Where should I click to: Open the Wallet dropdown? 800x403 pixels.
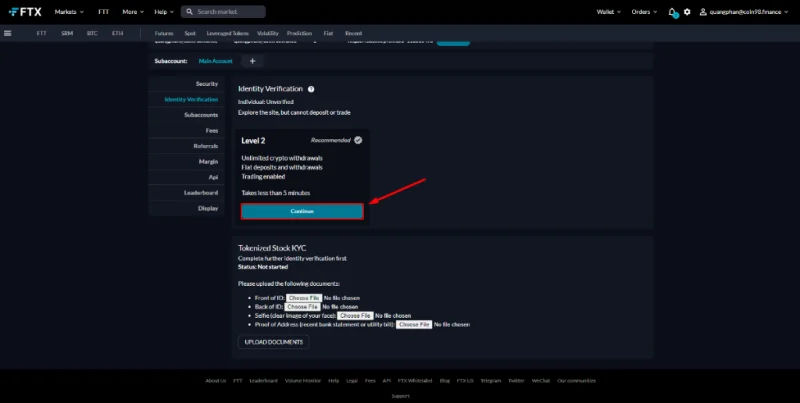coord(609,12)
